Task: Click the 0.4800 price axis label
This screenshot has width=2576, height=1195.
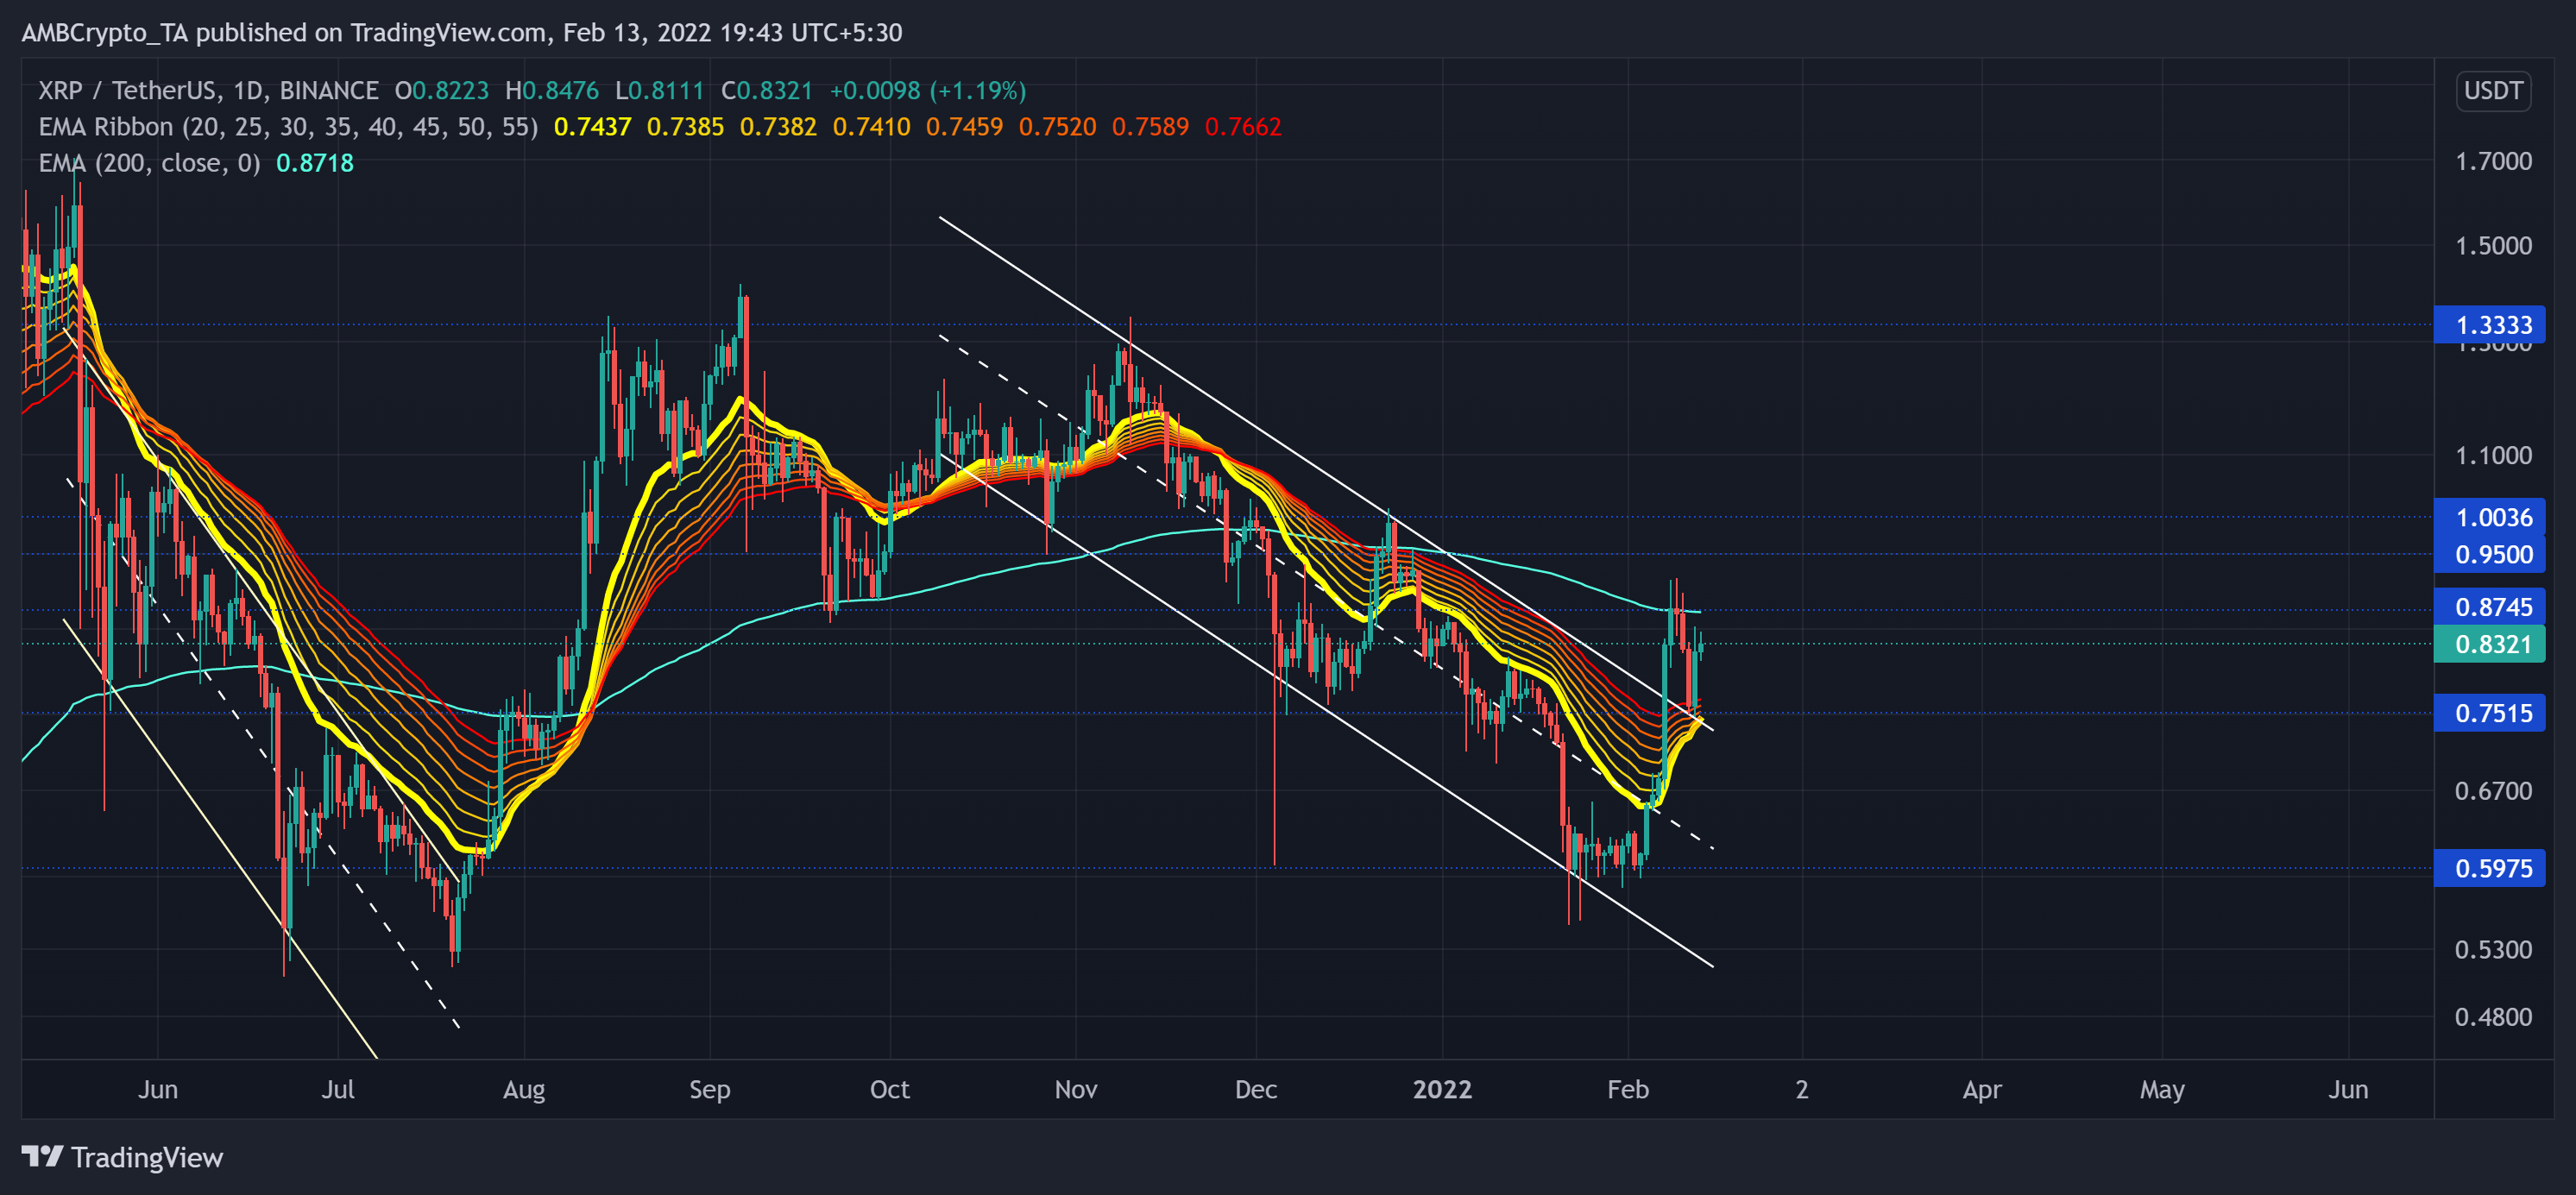Action: [x=2493, y=1017]
